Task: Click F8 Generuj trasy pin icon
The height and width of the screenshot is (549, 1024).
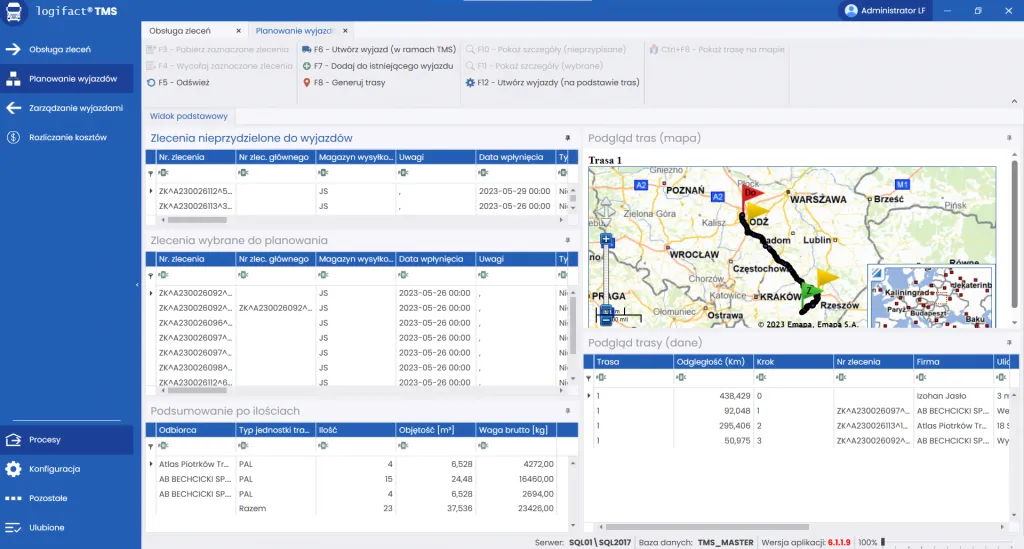Action: [x=307, y=82]
